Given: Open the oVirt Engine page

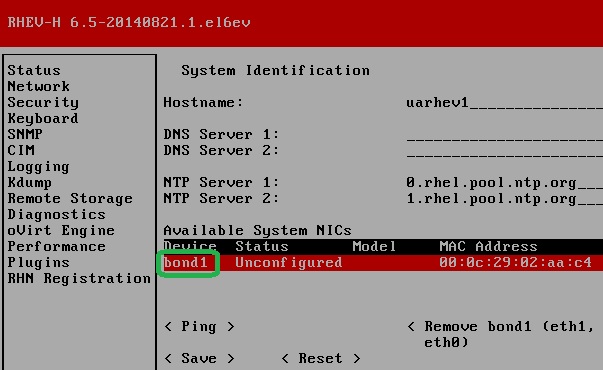Looking at the screenshot, I should coord(61,231).
